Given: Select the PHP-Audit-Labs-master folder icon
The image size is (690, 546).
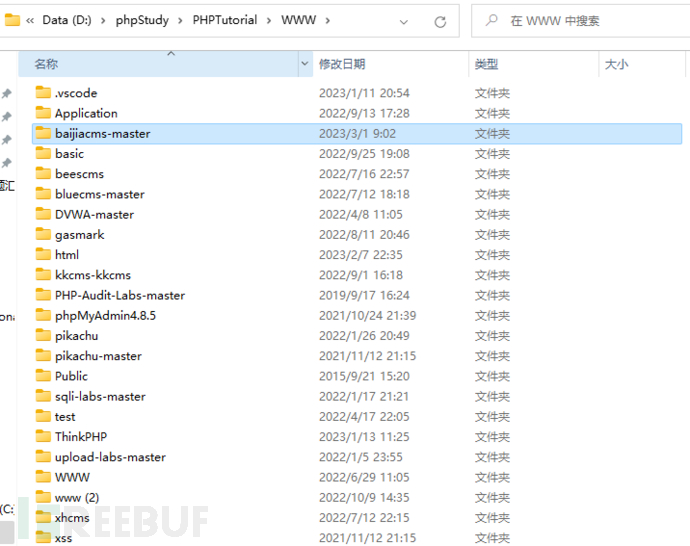Looking at the screenshot, I should [43, 295].
